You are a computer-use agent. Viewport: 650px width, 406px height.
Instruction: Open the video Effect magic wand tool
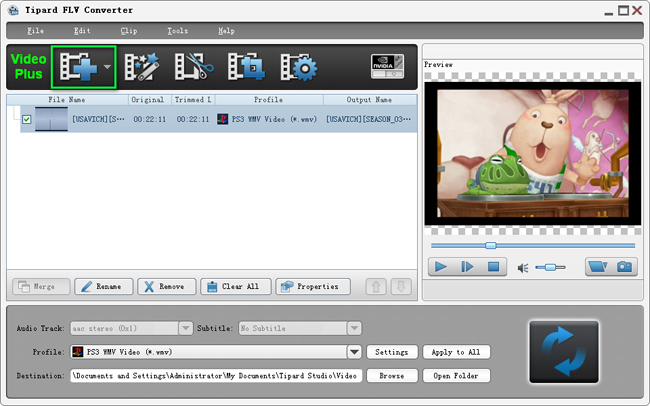coord(142,66)
